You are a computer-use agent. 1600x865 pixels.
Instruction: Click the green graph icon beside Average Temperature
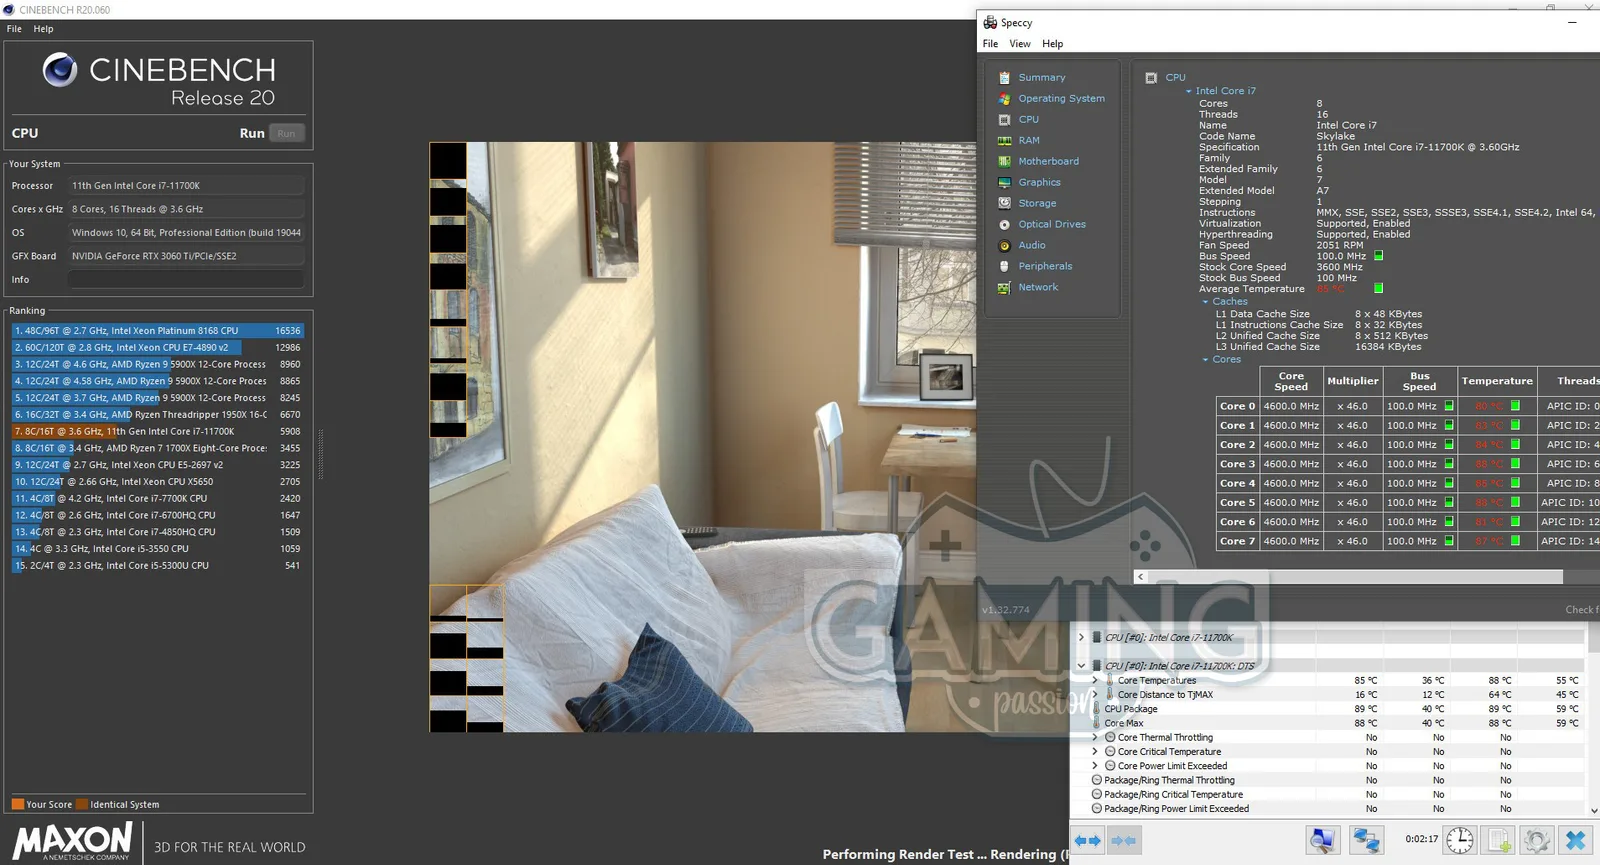pyautogui.click(x=1379, y=288)
